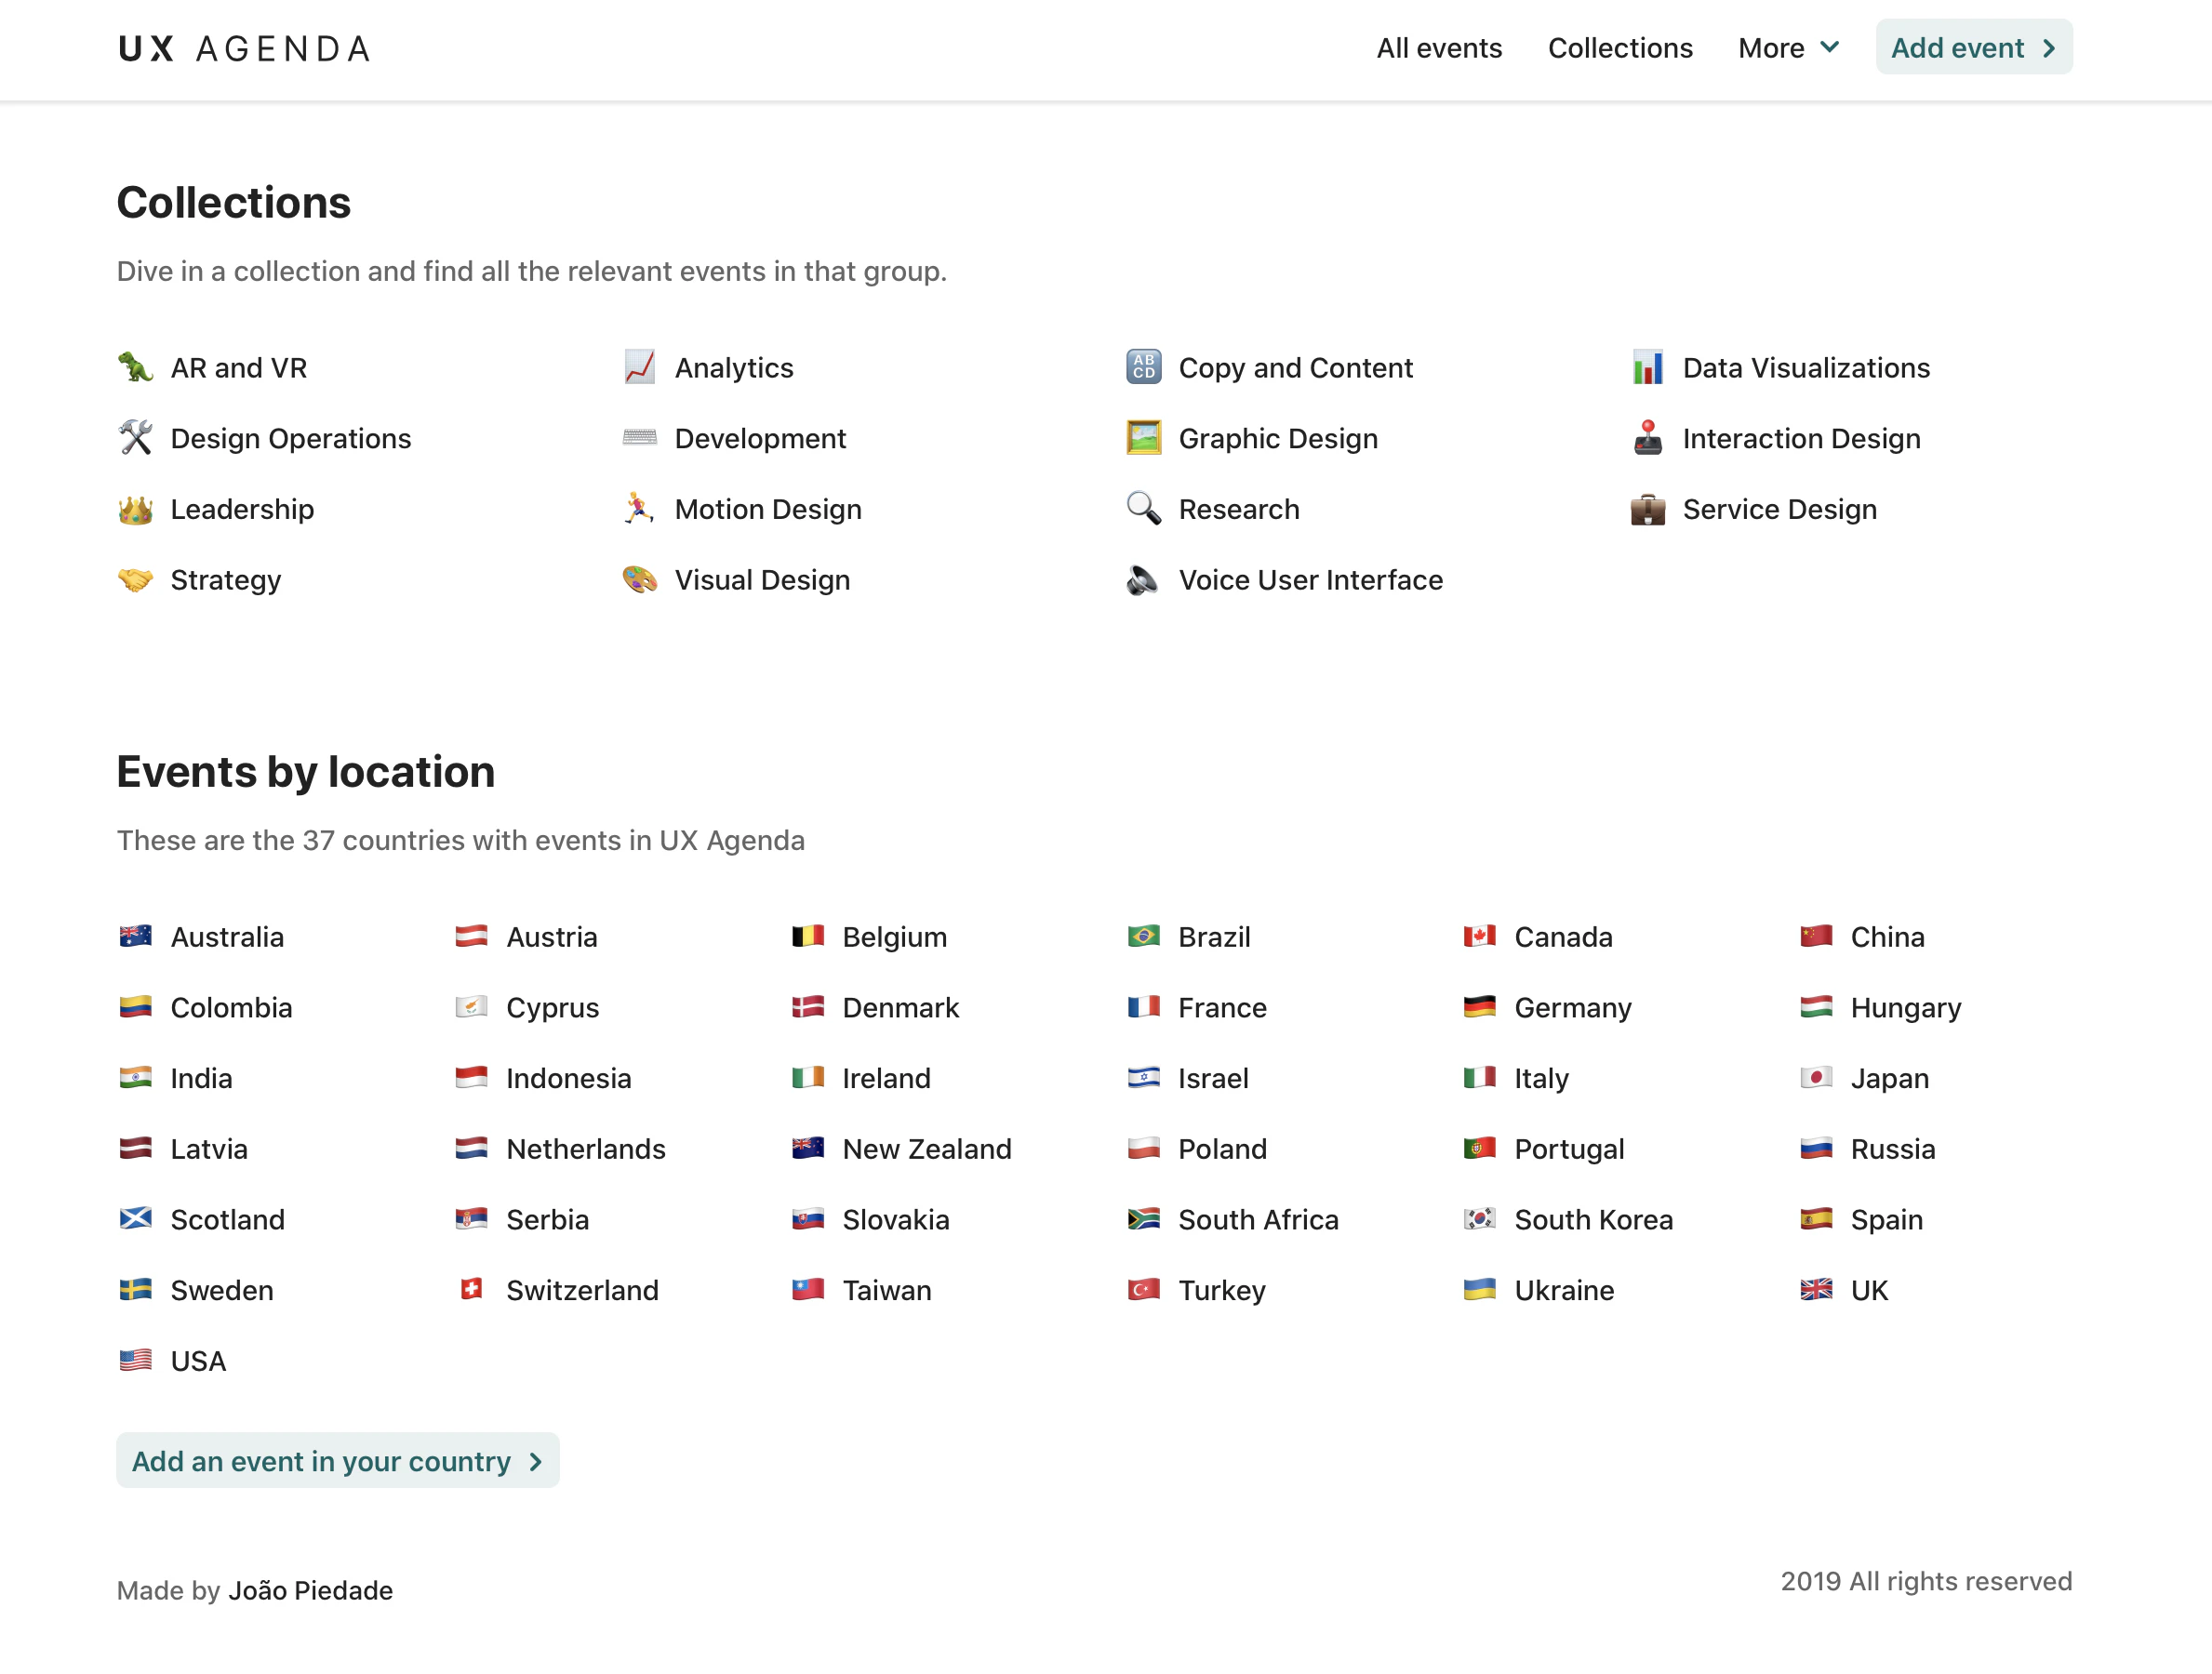This screenshot has height=1674, width=2212.
Task: Click the artist palette icon for Visual Design
Action: click(639, 580)
